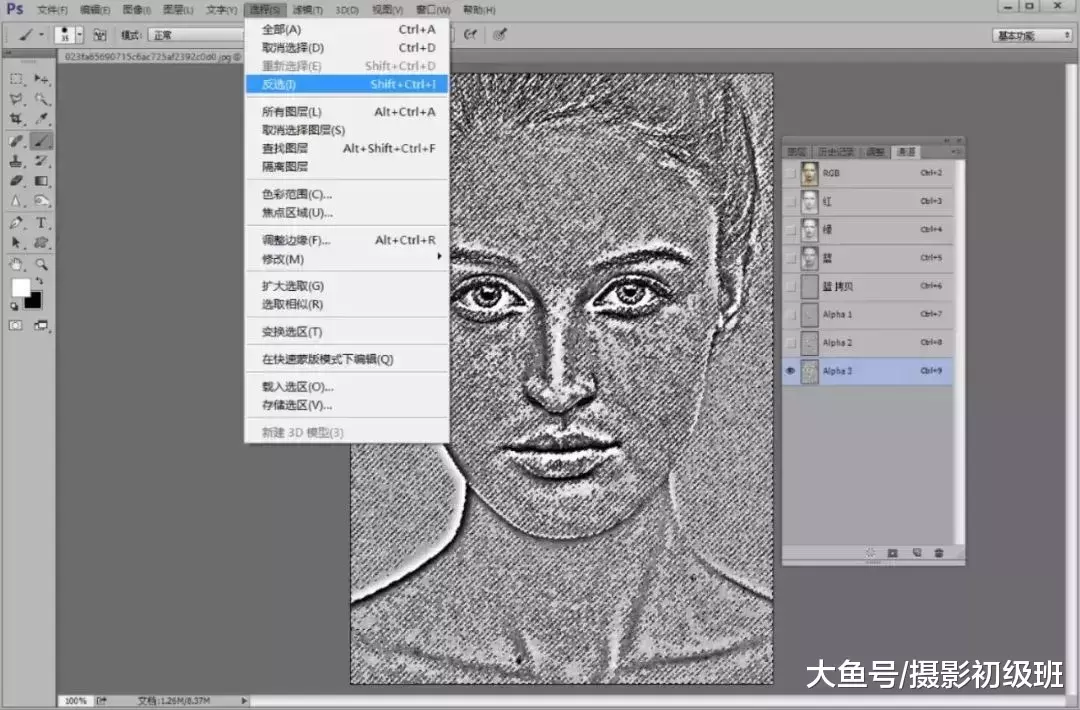The height and width of the screenshot is (710, 1080).
Task: Expand the 修改(M) submenu
Action: 346,259
